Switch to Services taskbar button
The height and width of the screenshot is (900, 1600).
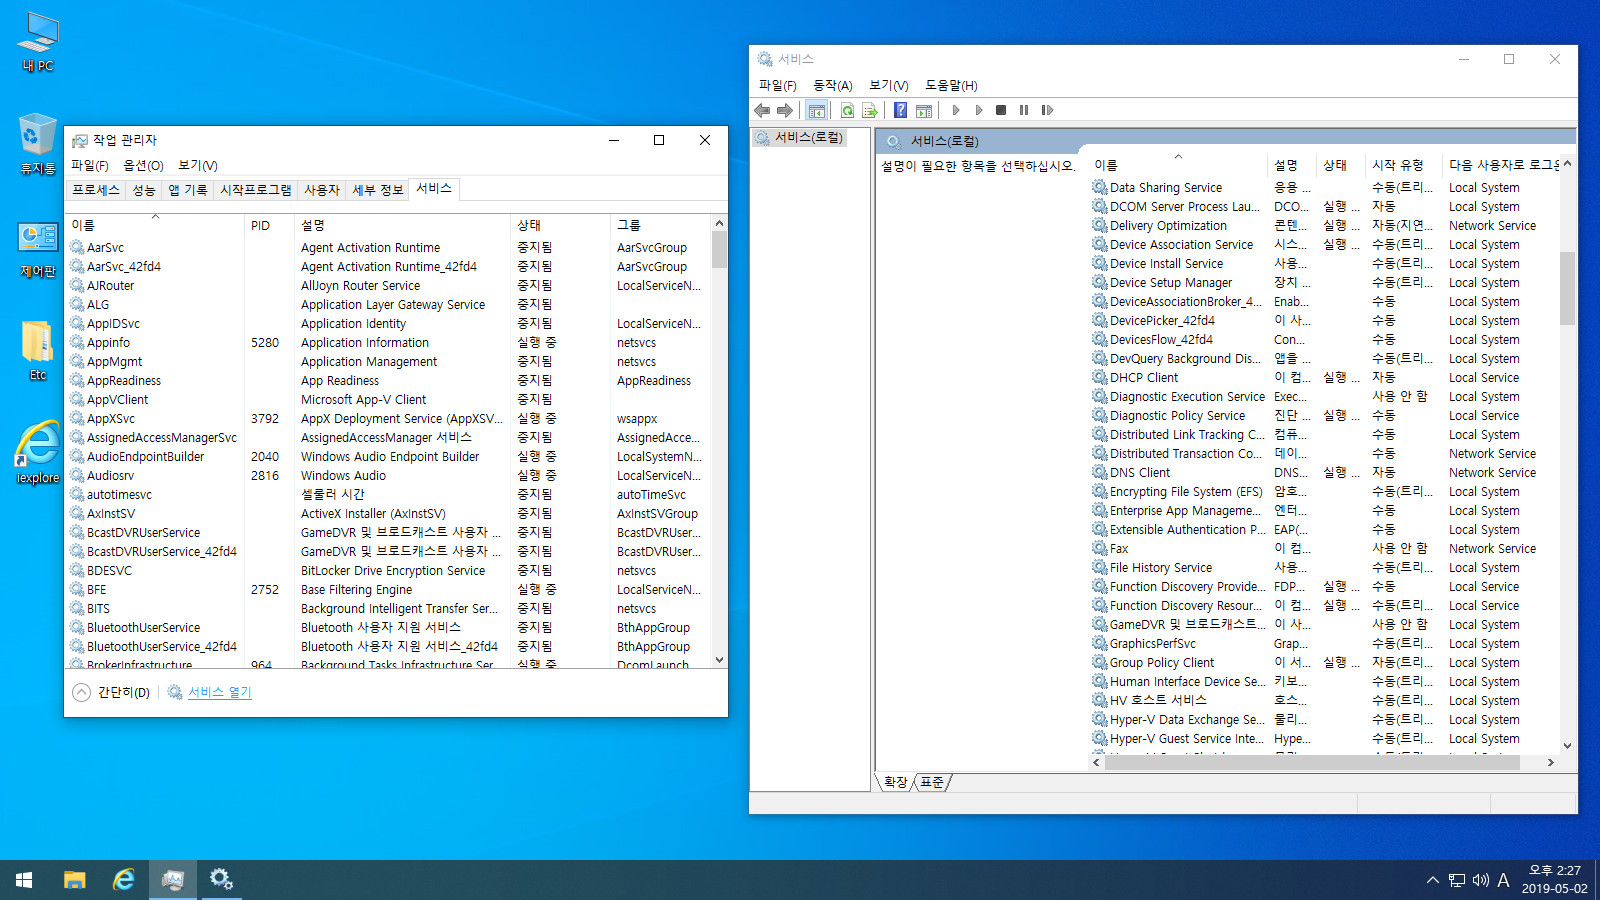[x=222, y=880]
